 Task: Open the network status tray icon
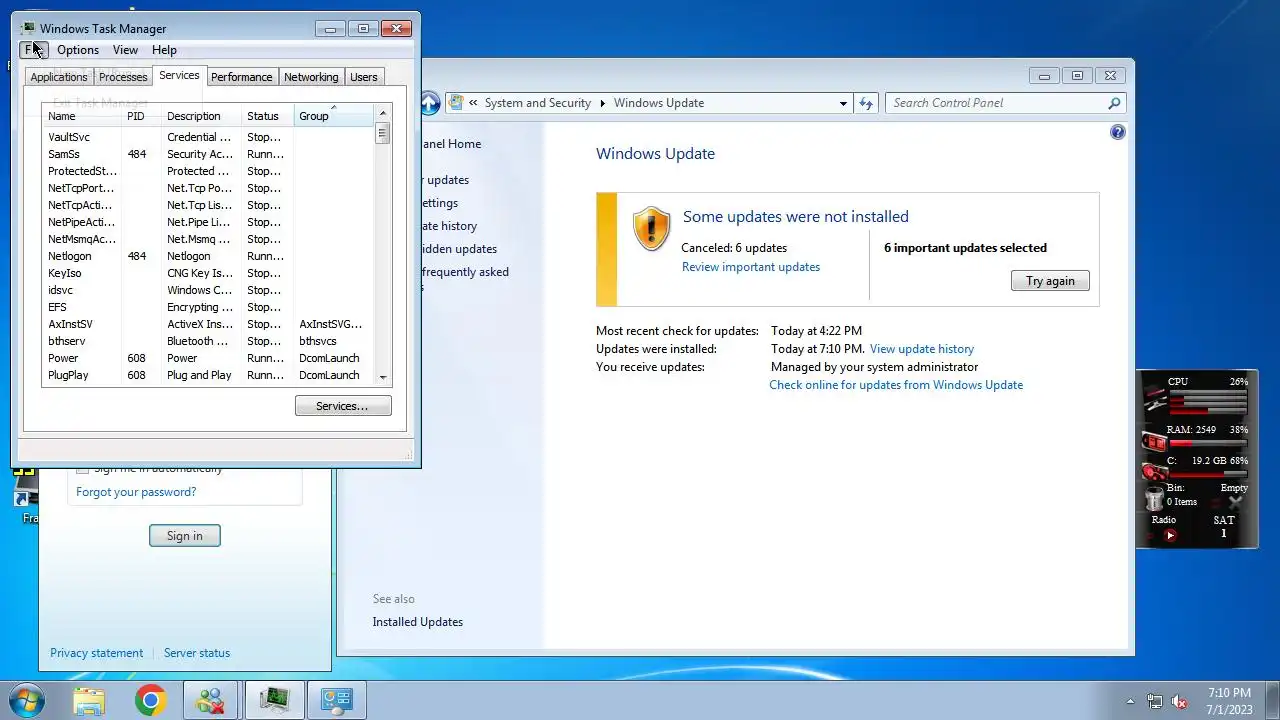(x=1155, y=701)
